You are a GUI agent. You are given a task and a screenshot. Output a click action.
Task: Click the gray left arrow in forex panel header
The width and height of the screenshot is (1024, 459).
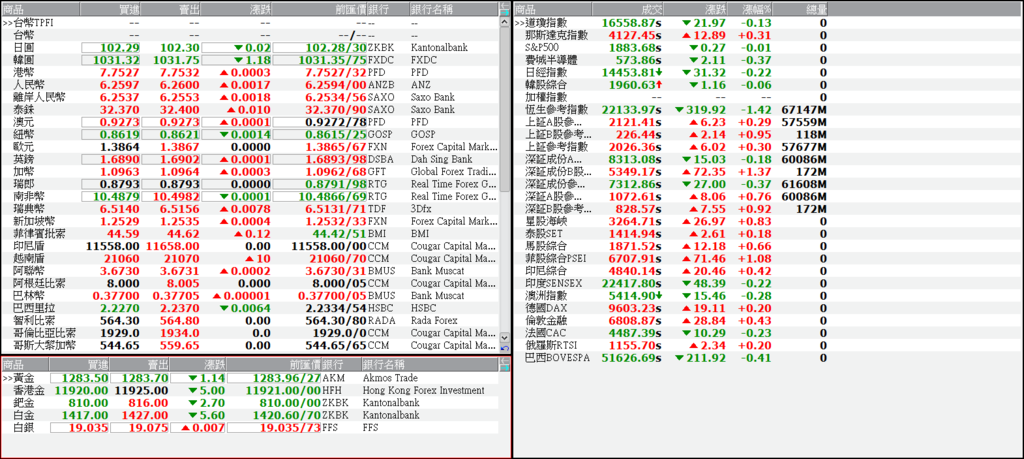[x=504, y=5]
